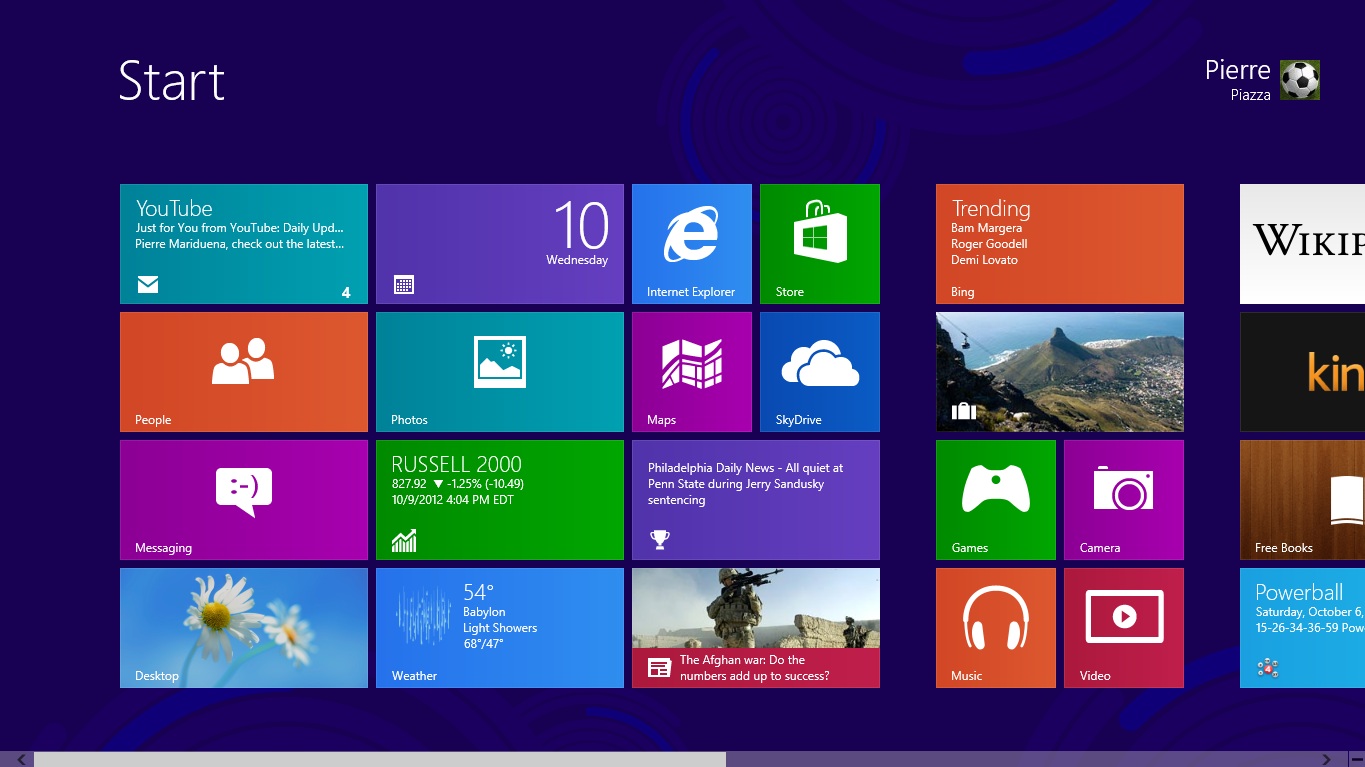The image size is (1365, 767).
Task: Launch Internet Explorer tile
Action: pyautogui.click(x=692, y=244)
